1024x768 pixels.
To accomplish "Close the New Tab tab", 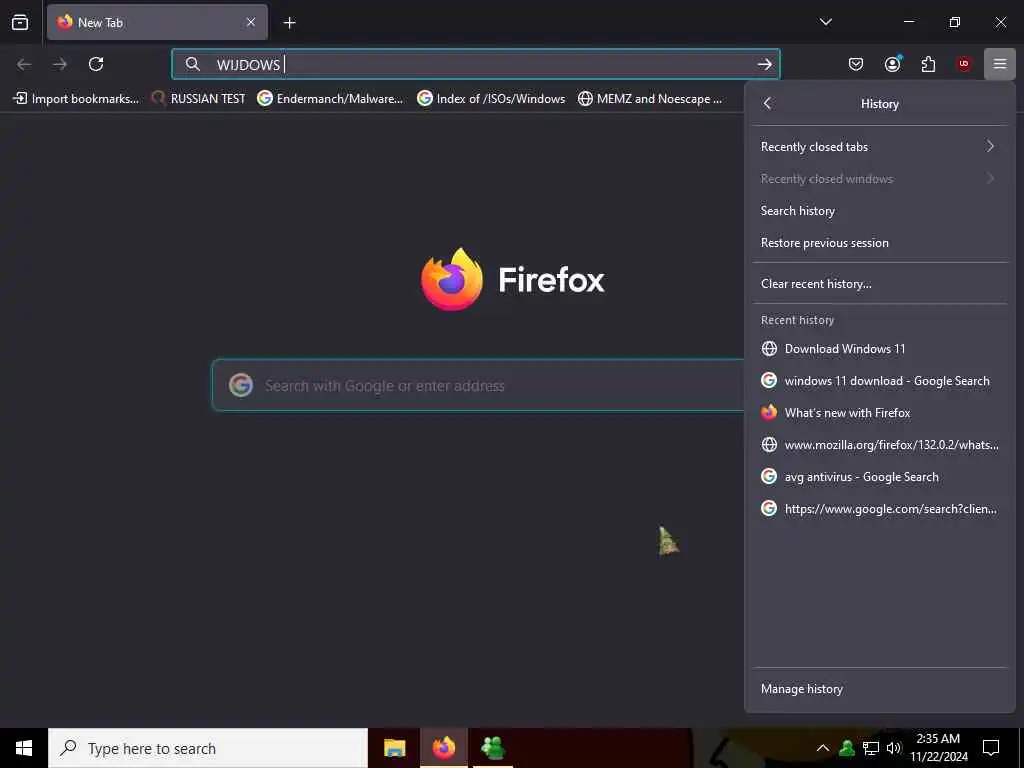I will pyautogui.click(x=251, y=22).
